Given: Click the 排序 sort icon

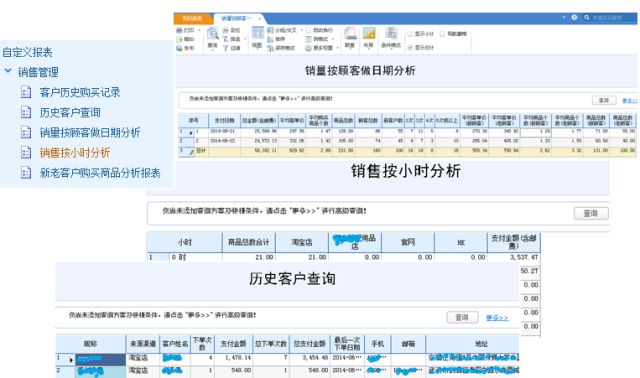Looking at the screenshot, I should click(x=270, y=39).
